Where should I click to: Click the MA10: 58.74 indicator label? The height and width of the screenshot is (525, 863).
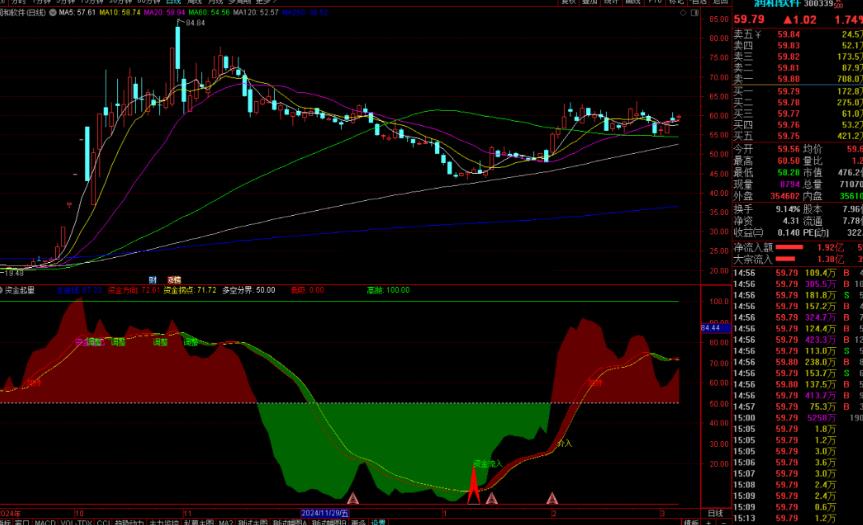click(x=119, y=12)
